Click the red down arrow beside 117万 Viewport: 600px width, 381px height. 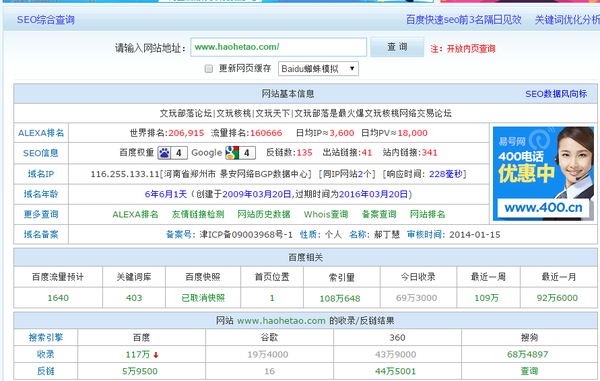coord(156,355)
